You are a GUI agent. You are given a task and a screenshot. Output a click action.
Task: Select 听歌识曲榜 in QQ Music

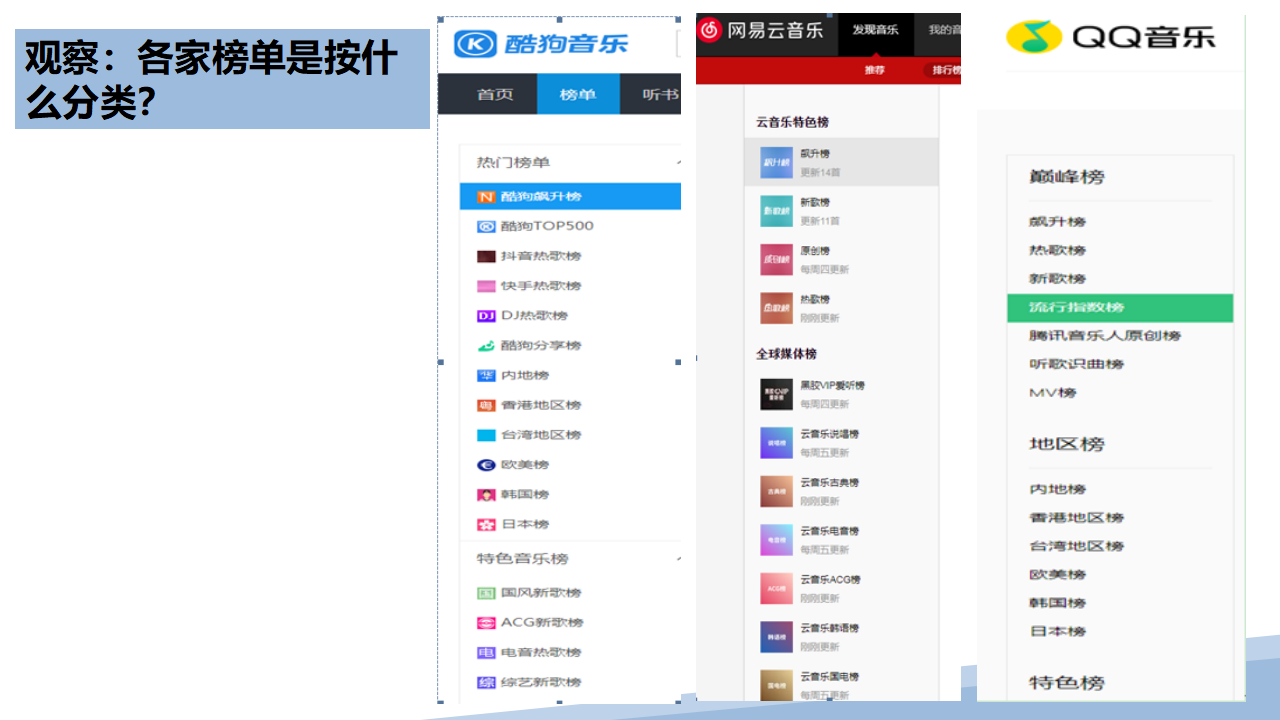click(1076, 364)
